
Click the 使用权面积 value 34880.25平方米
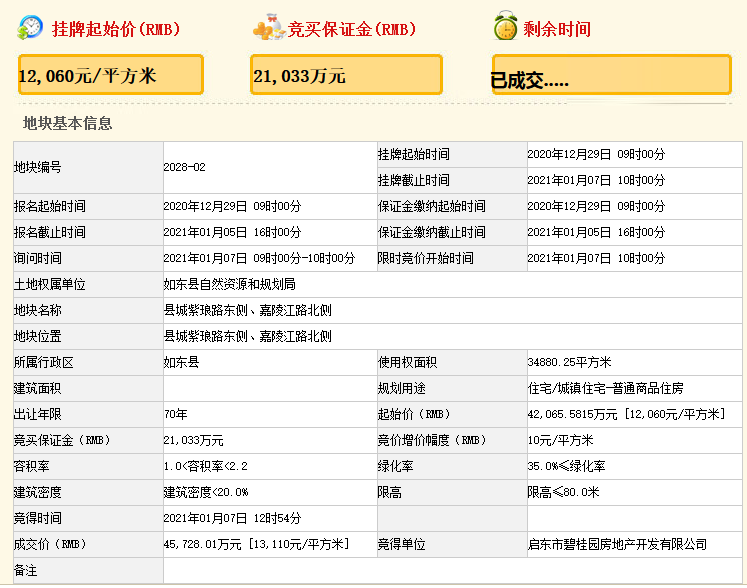(569, 362)
